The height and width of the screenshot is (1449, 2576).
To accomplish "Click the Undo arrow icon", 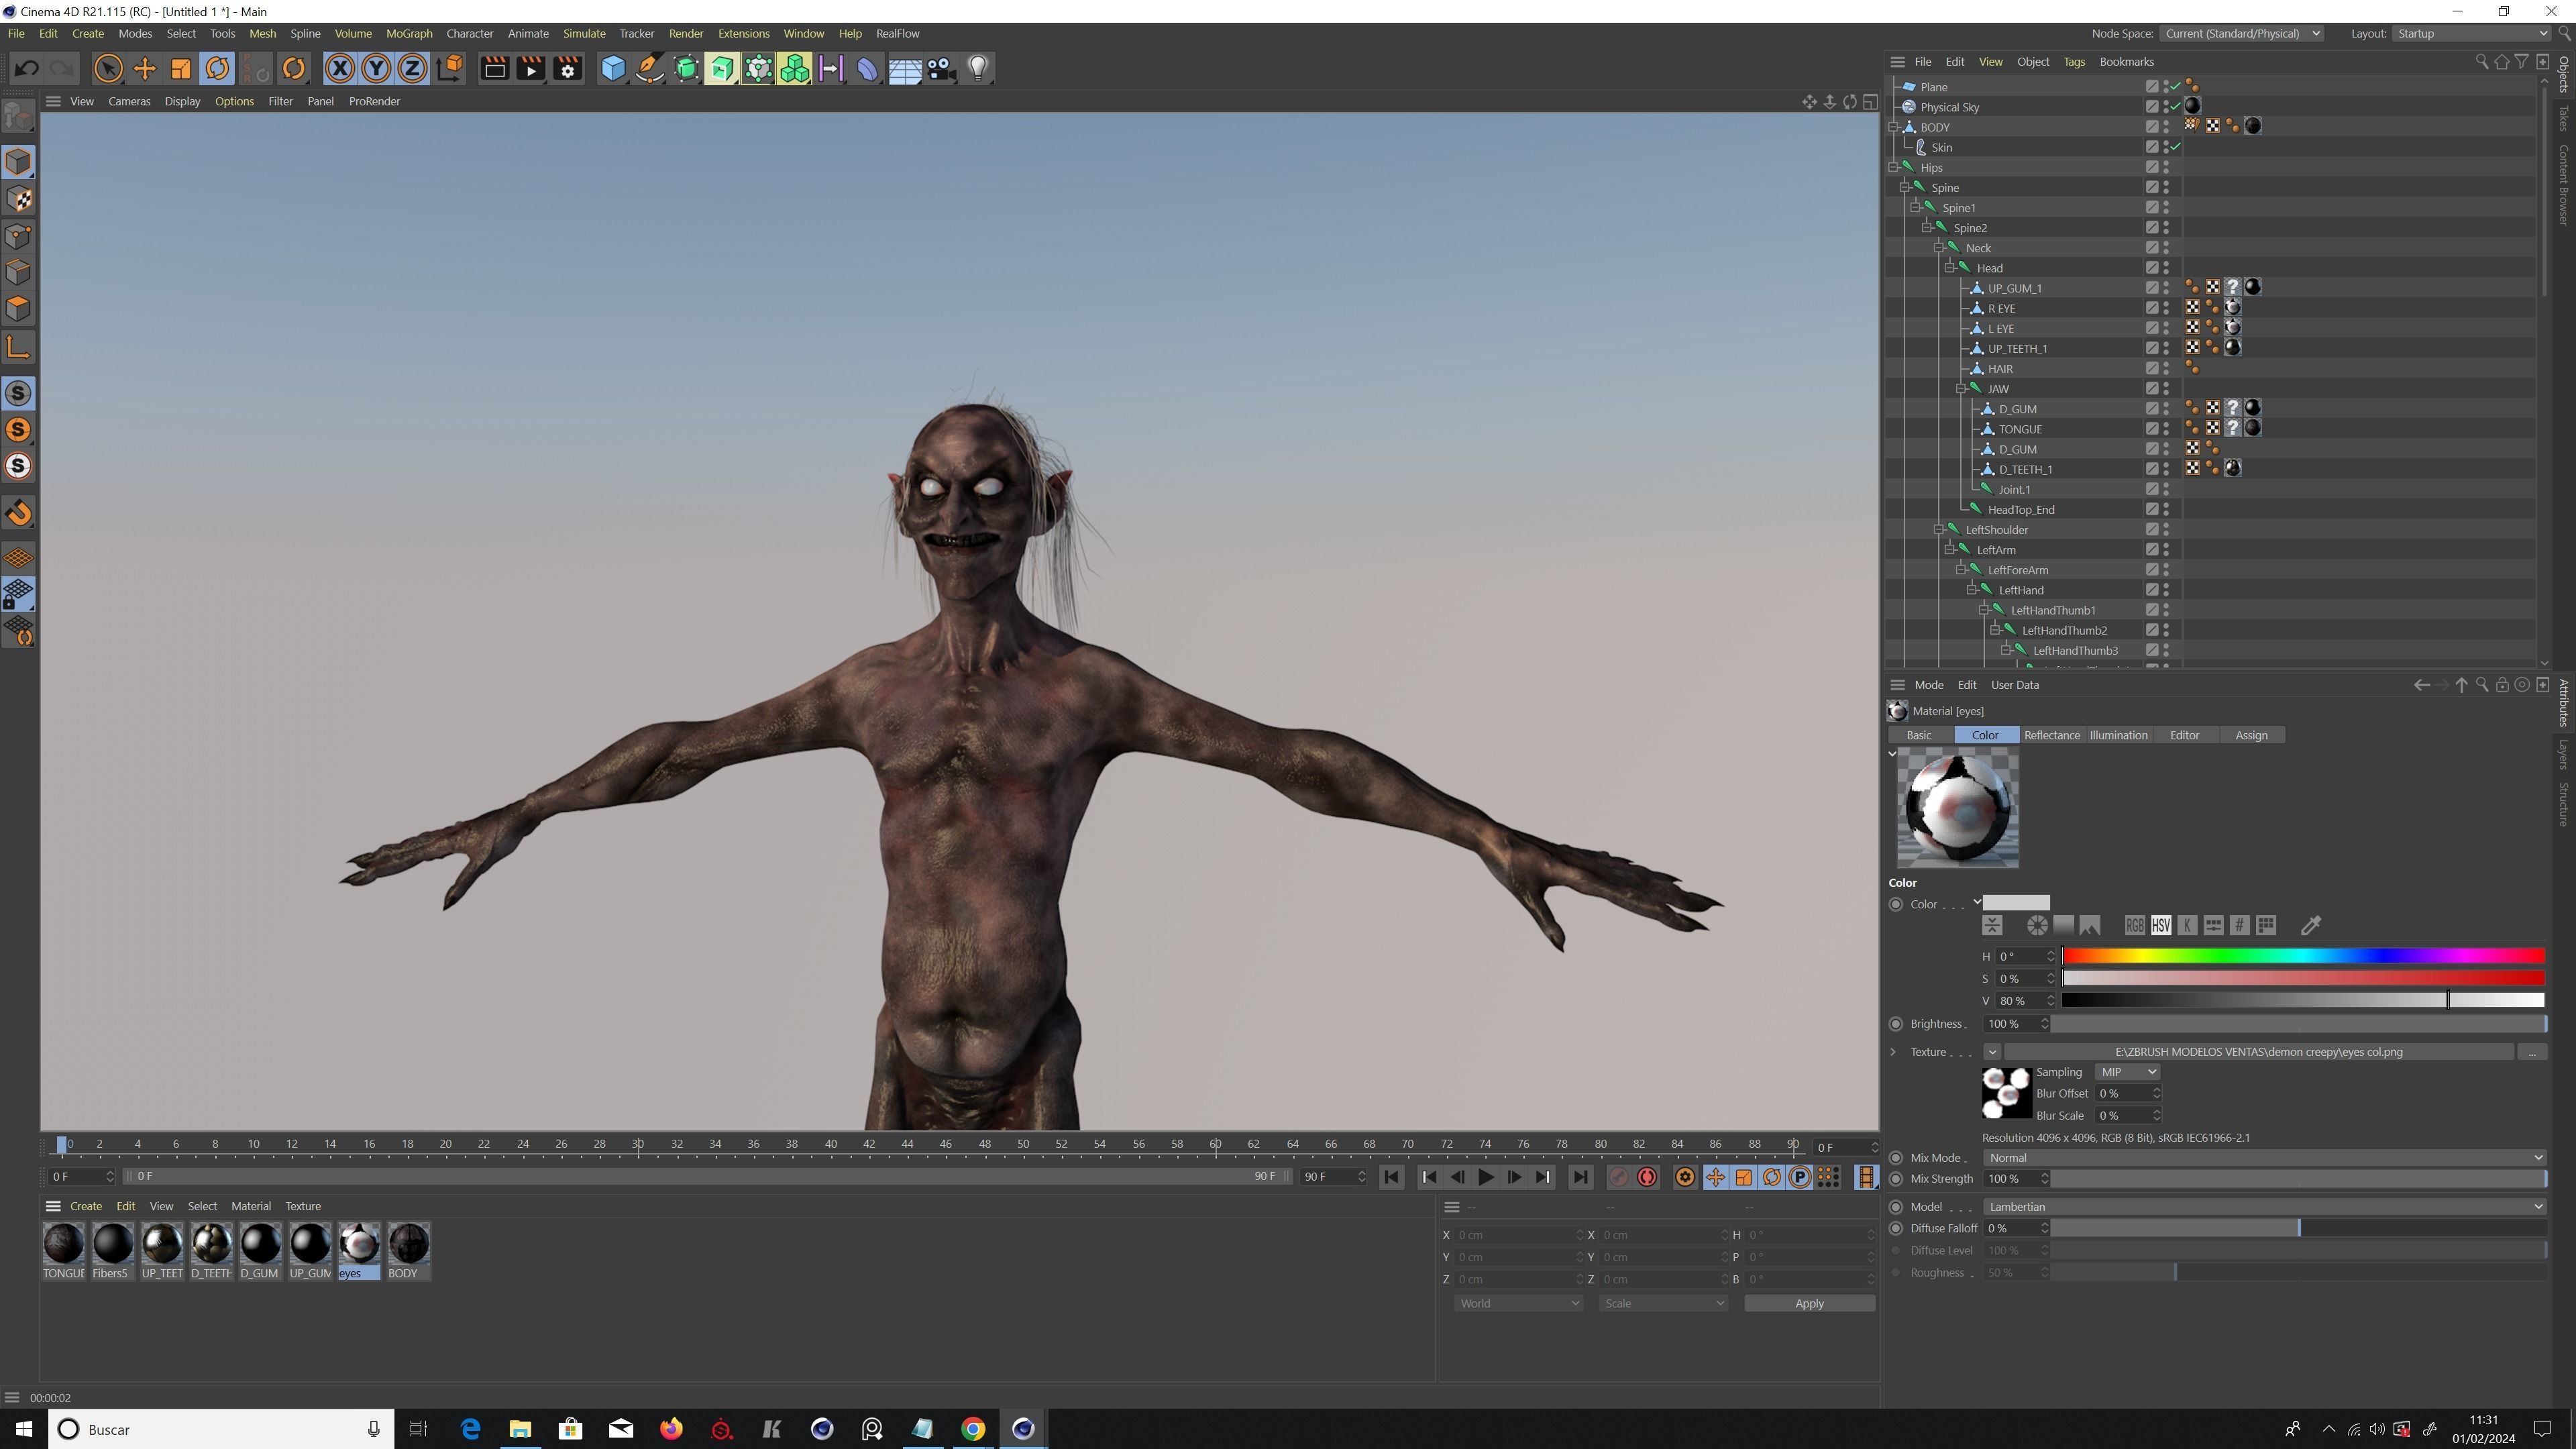I will (x=27, y=69).
